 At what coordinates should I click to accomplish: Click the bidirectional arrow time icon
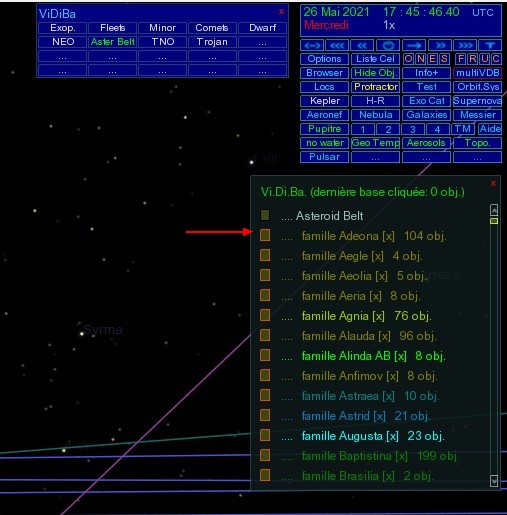pyautogui.click(x=312, y=45)
